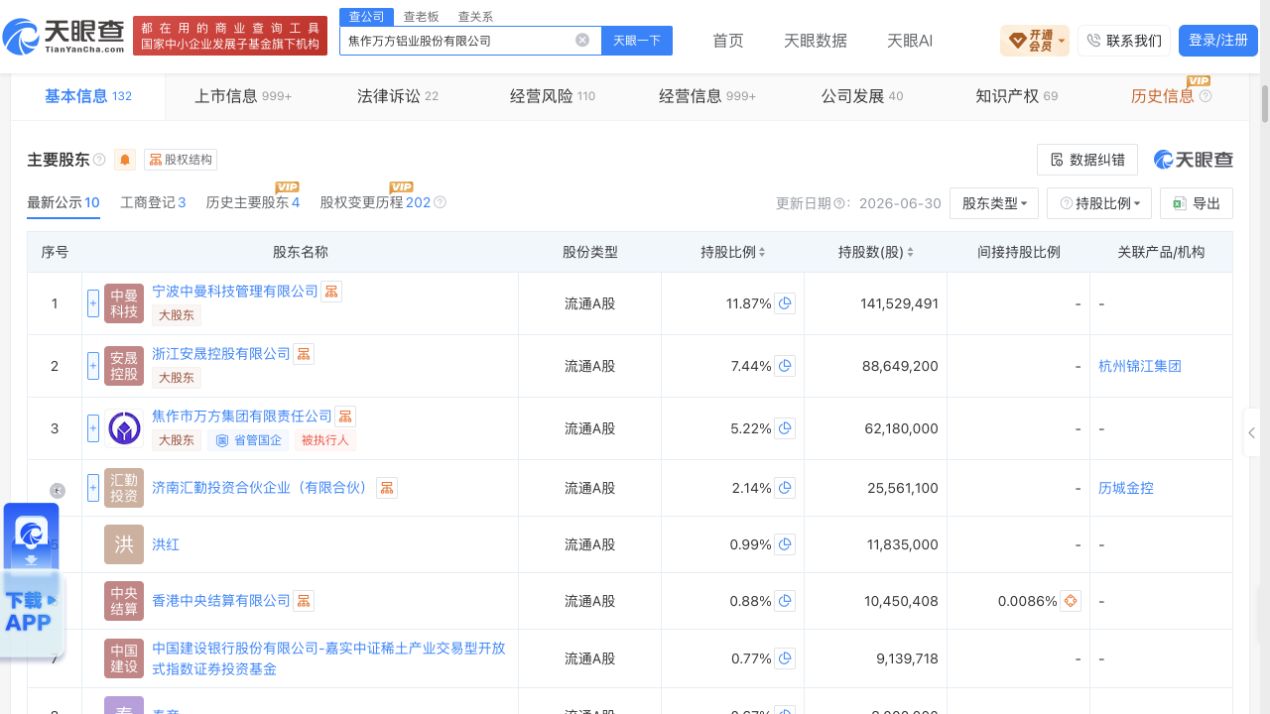Viewport: 1270px width, 714px height.
Task: Click equity structure icon beside 香港中央结算有限公司
Action: 304,600
